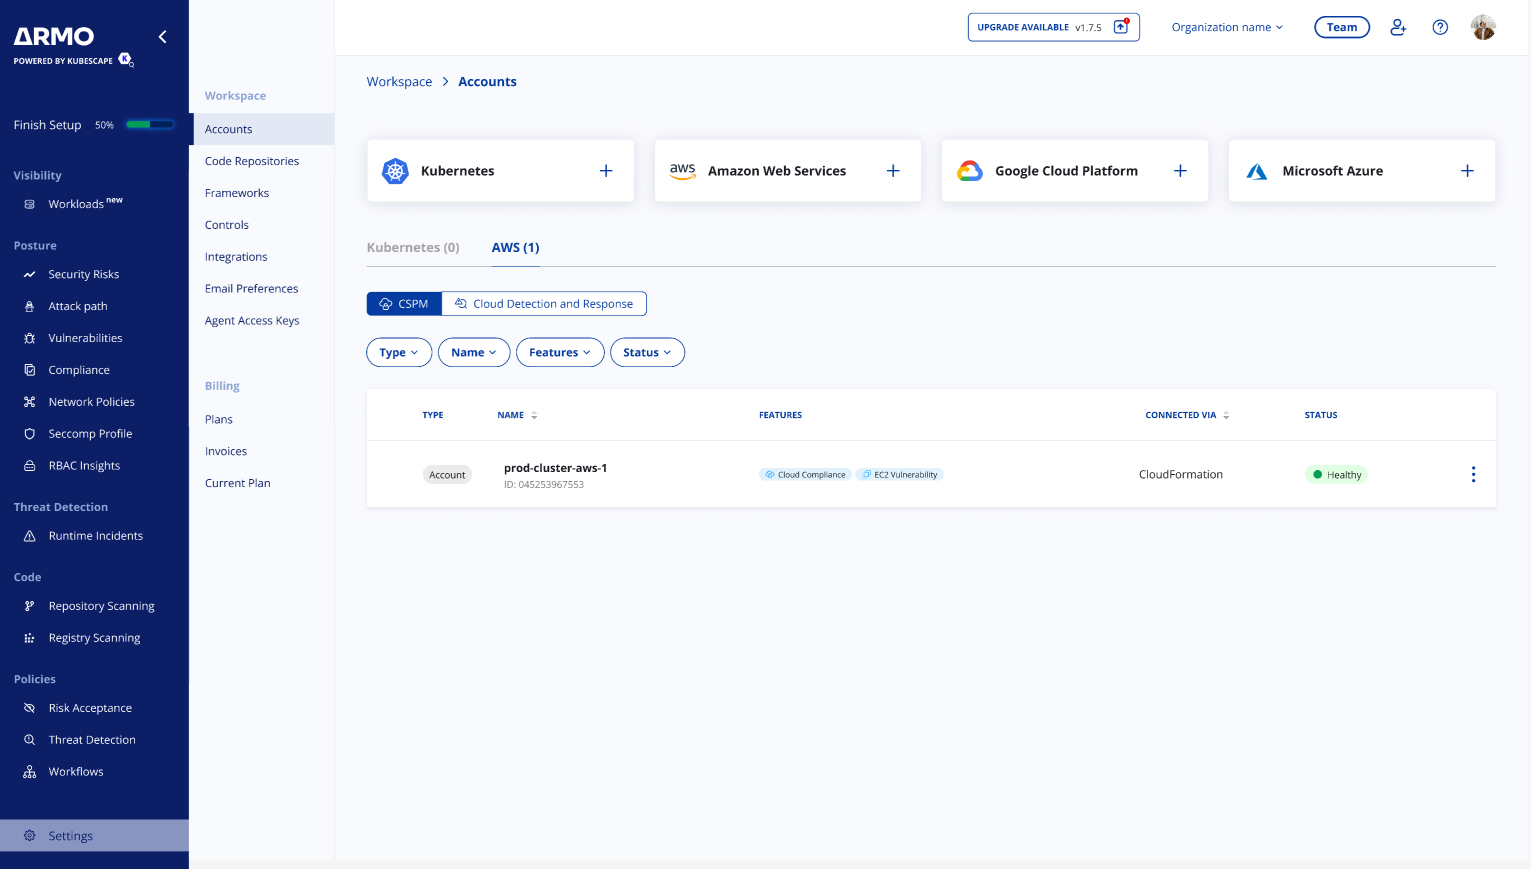Open the Status filter dropdown
1531x869 pixels.
click(647, 353)
